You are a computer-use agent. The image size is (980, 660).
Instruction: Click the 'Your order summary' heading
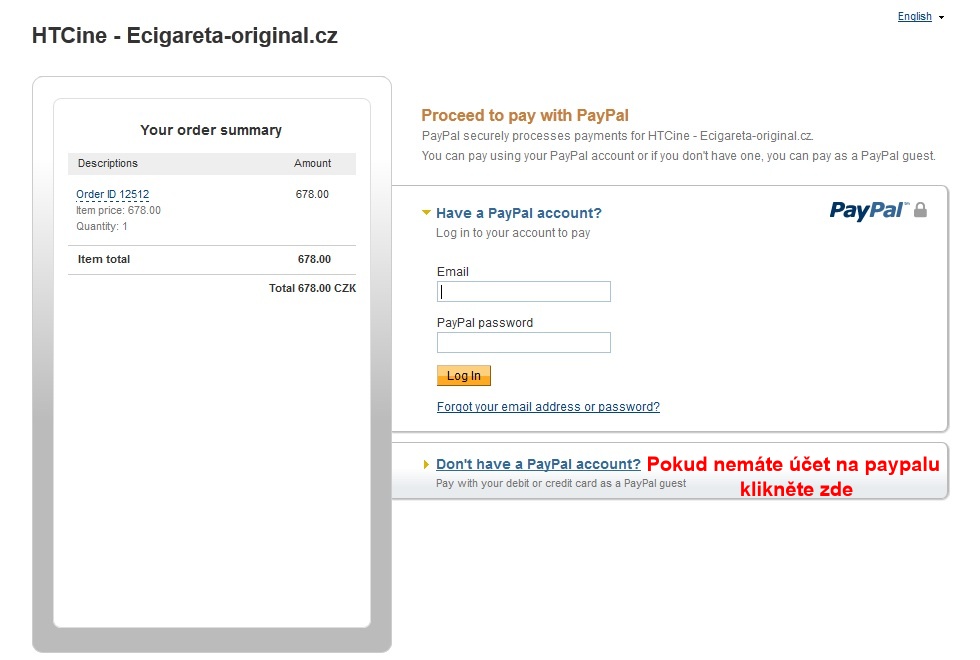pos(211,130)
